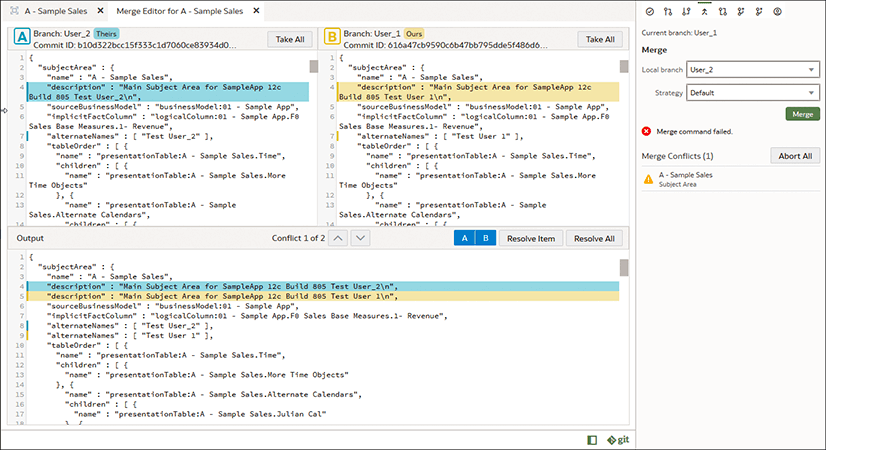The height and width of the screenshot is (450, 888).
Task: Go to next conflict with down chevron
Action: tap(360, 238)
